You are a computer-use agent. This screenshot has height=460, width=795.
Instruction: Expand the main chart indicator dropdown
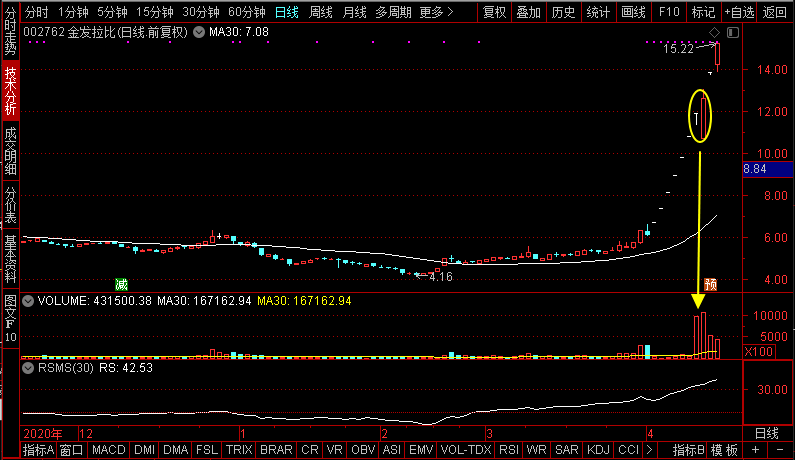199,32
